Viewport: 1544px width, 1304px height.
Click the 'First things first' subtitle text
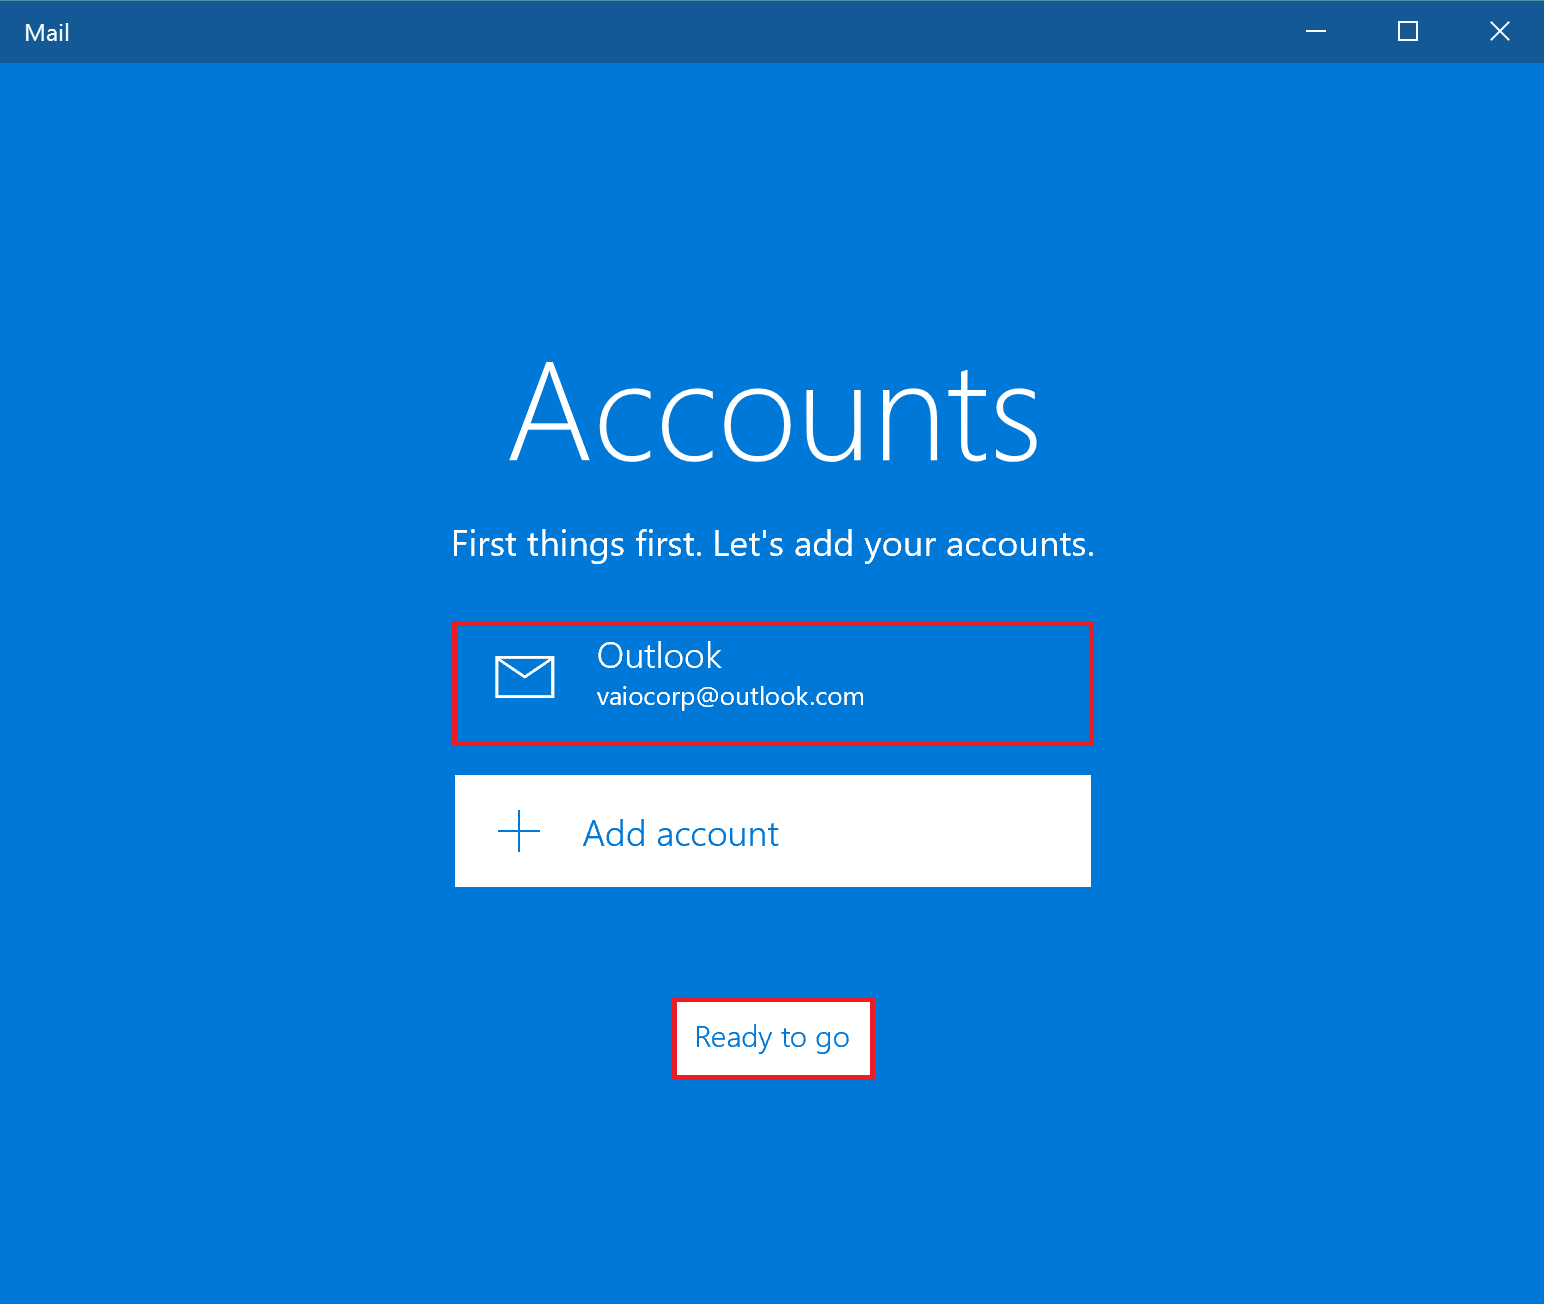(773, 544)
